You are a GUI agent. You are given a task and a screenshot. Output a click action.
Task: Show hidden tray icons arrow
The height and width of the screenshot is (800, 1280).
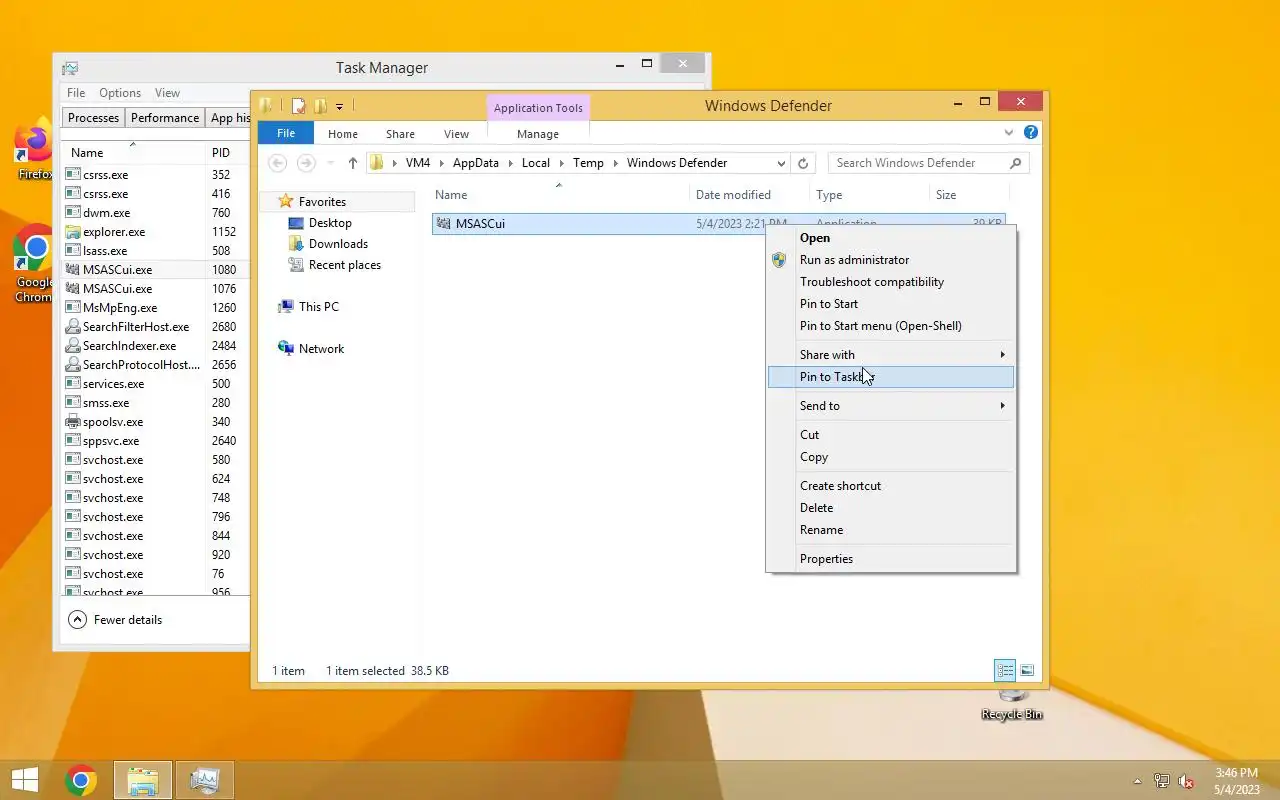[x=1137, y=781]
